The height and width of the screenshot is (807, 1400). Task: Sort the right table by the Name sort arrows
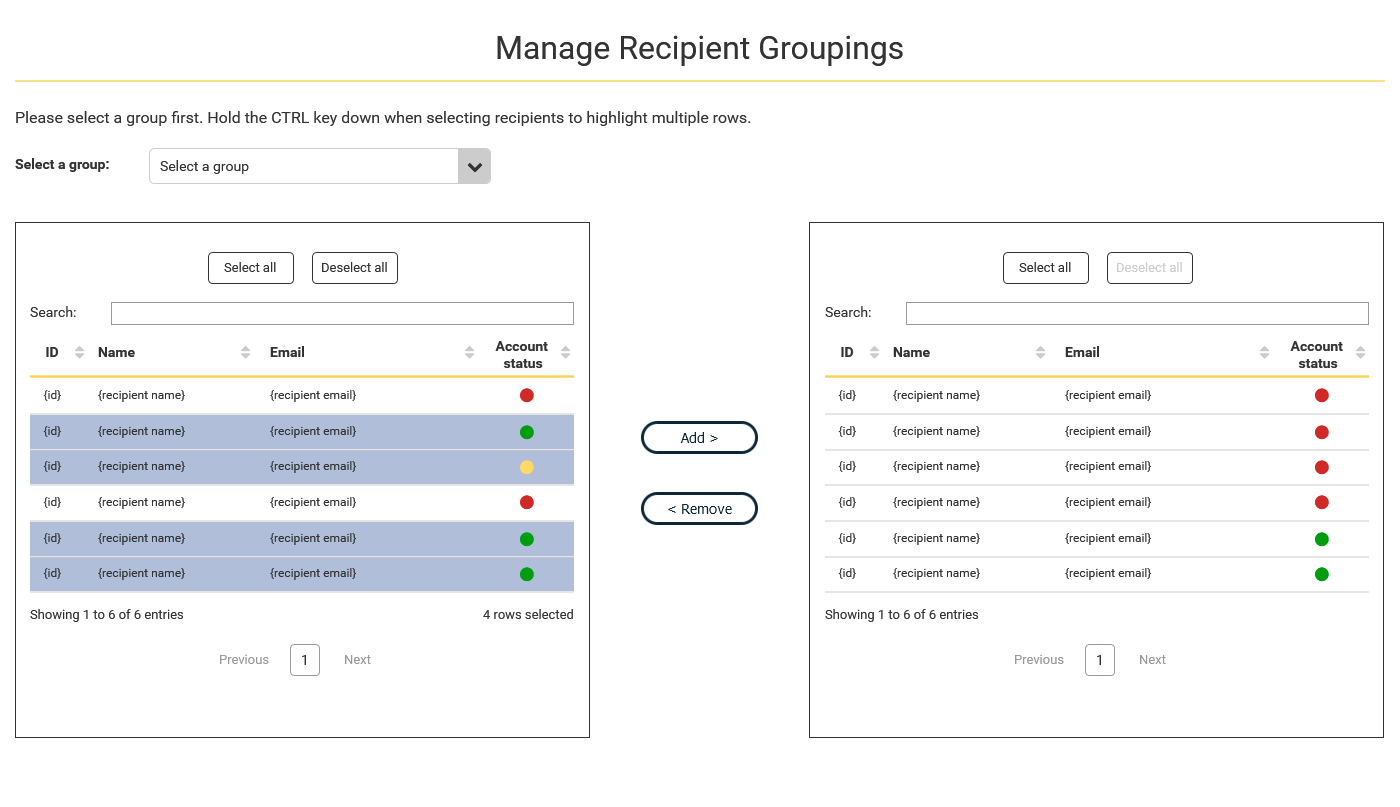[x=1041, y=352]
